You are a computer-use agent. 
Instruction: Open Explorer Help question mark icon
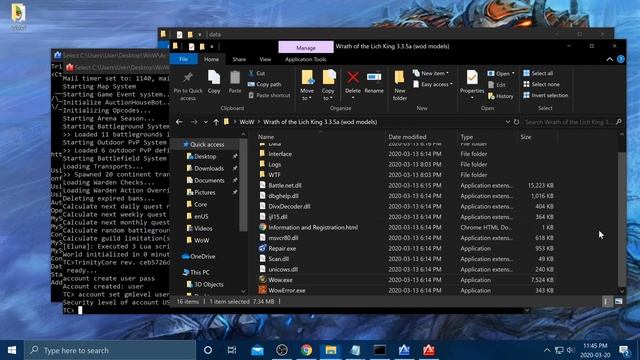[621, 59]
